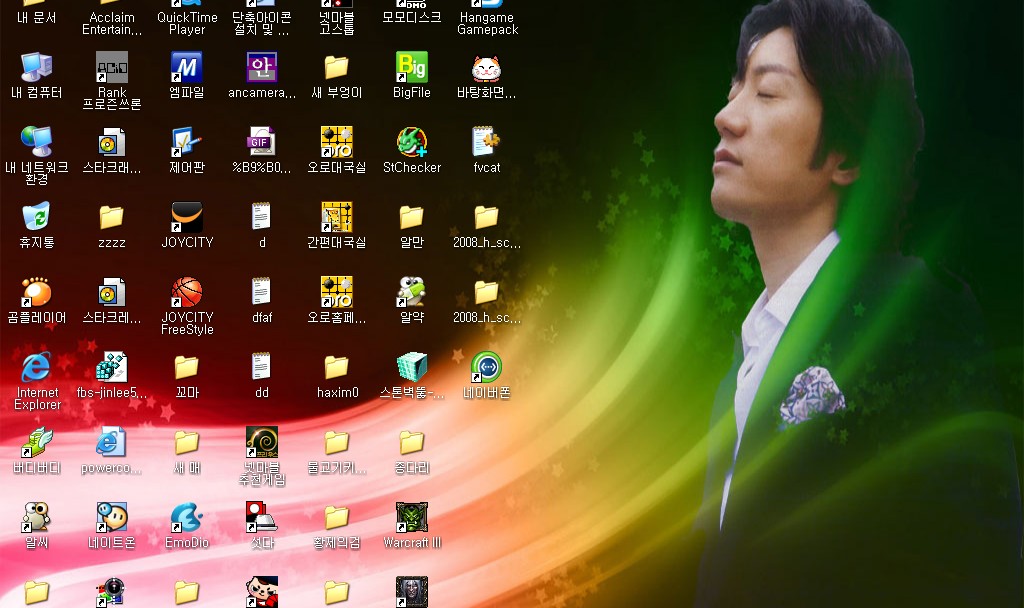This screenshot has height=608, width=1024.
Task: Launch the 알씨 shortcut
Action: pyautogui.click(x=37, y=518)
